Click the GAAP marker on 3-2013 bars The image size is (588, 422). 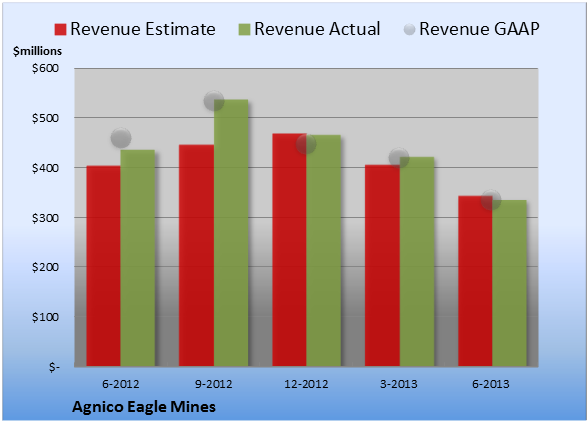click(x=399, y=158)
